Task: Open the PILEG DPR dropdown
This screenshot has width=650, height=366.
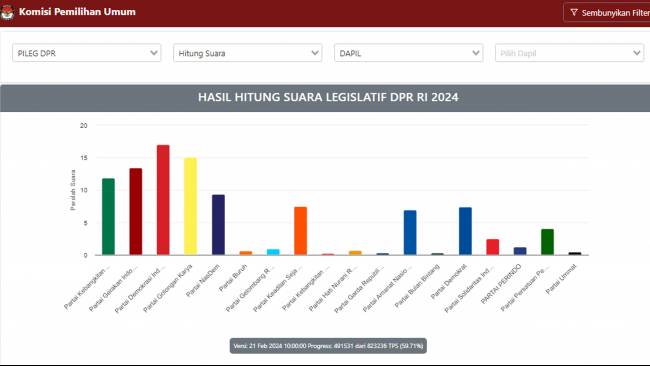Action: [87, 53]
